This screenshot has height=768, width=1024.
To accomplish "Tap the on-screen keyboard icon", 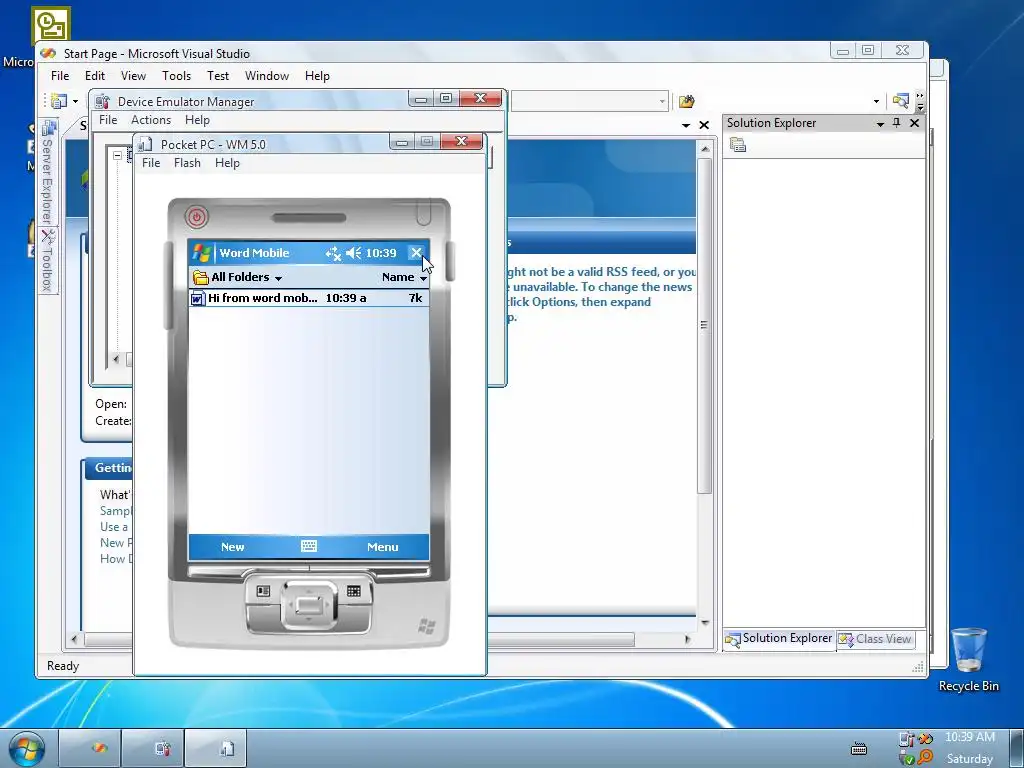I will [x=309, y=547].
